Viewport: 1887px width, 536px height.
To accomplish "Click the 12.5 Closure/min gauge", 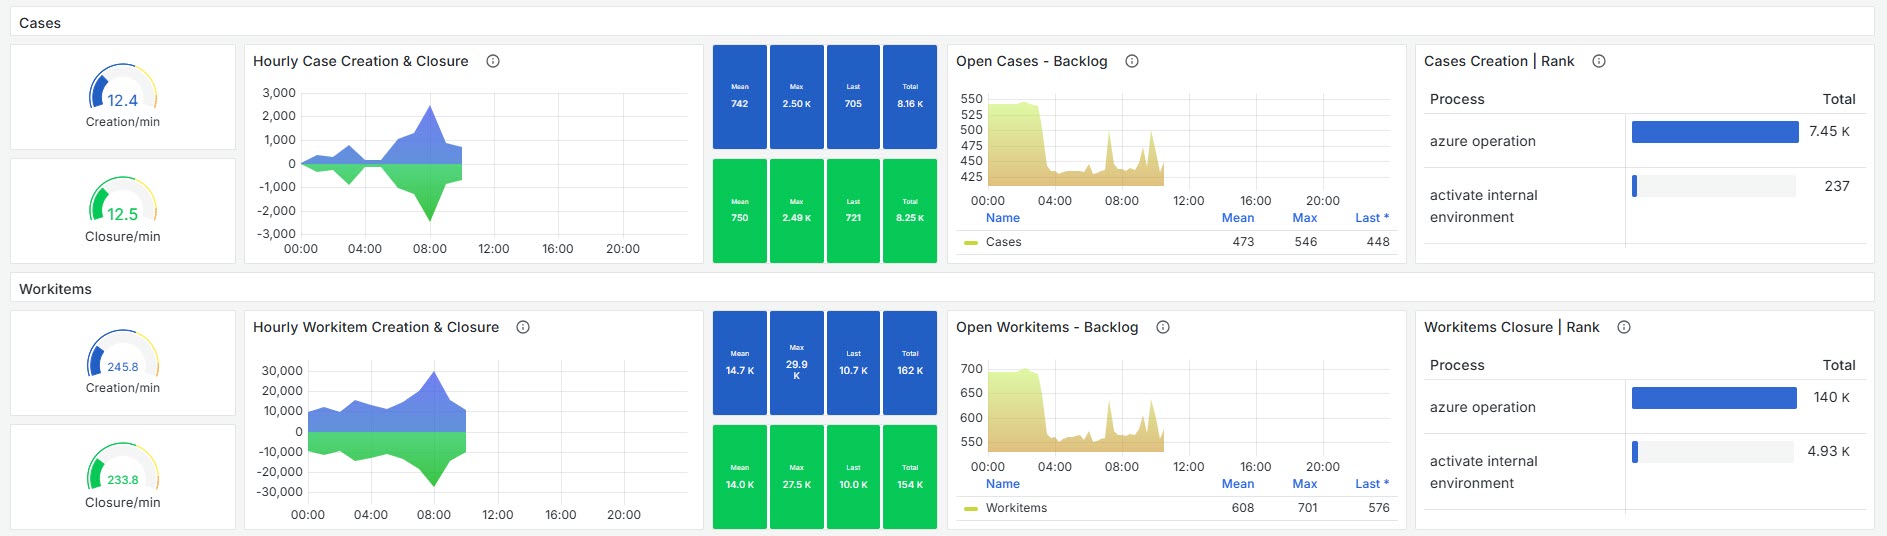I will point(123,211).
